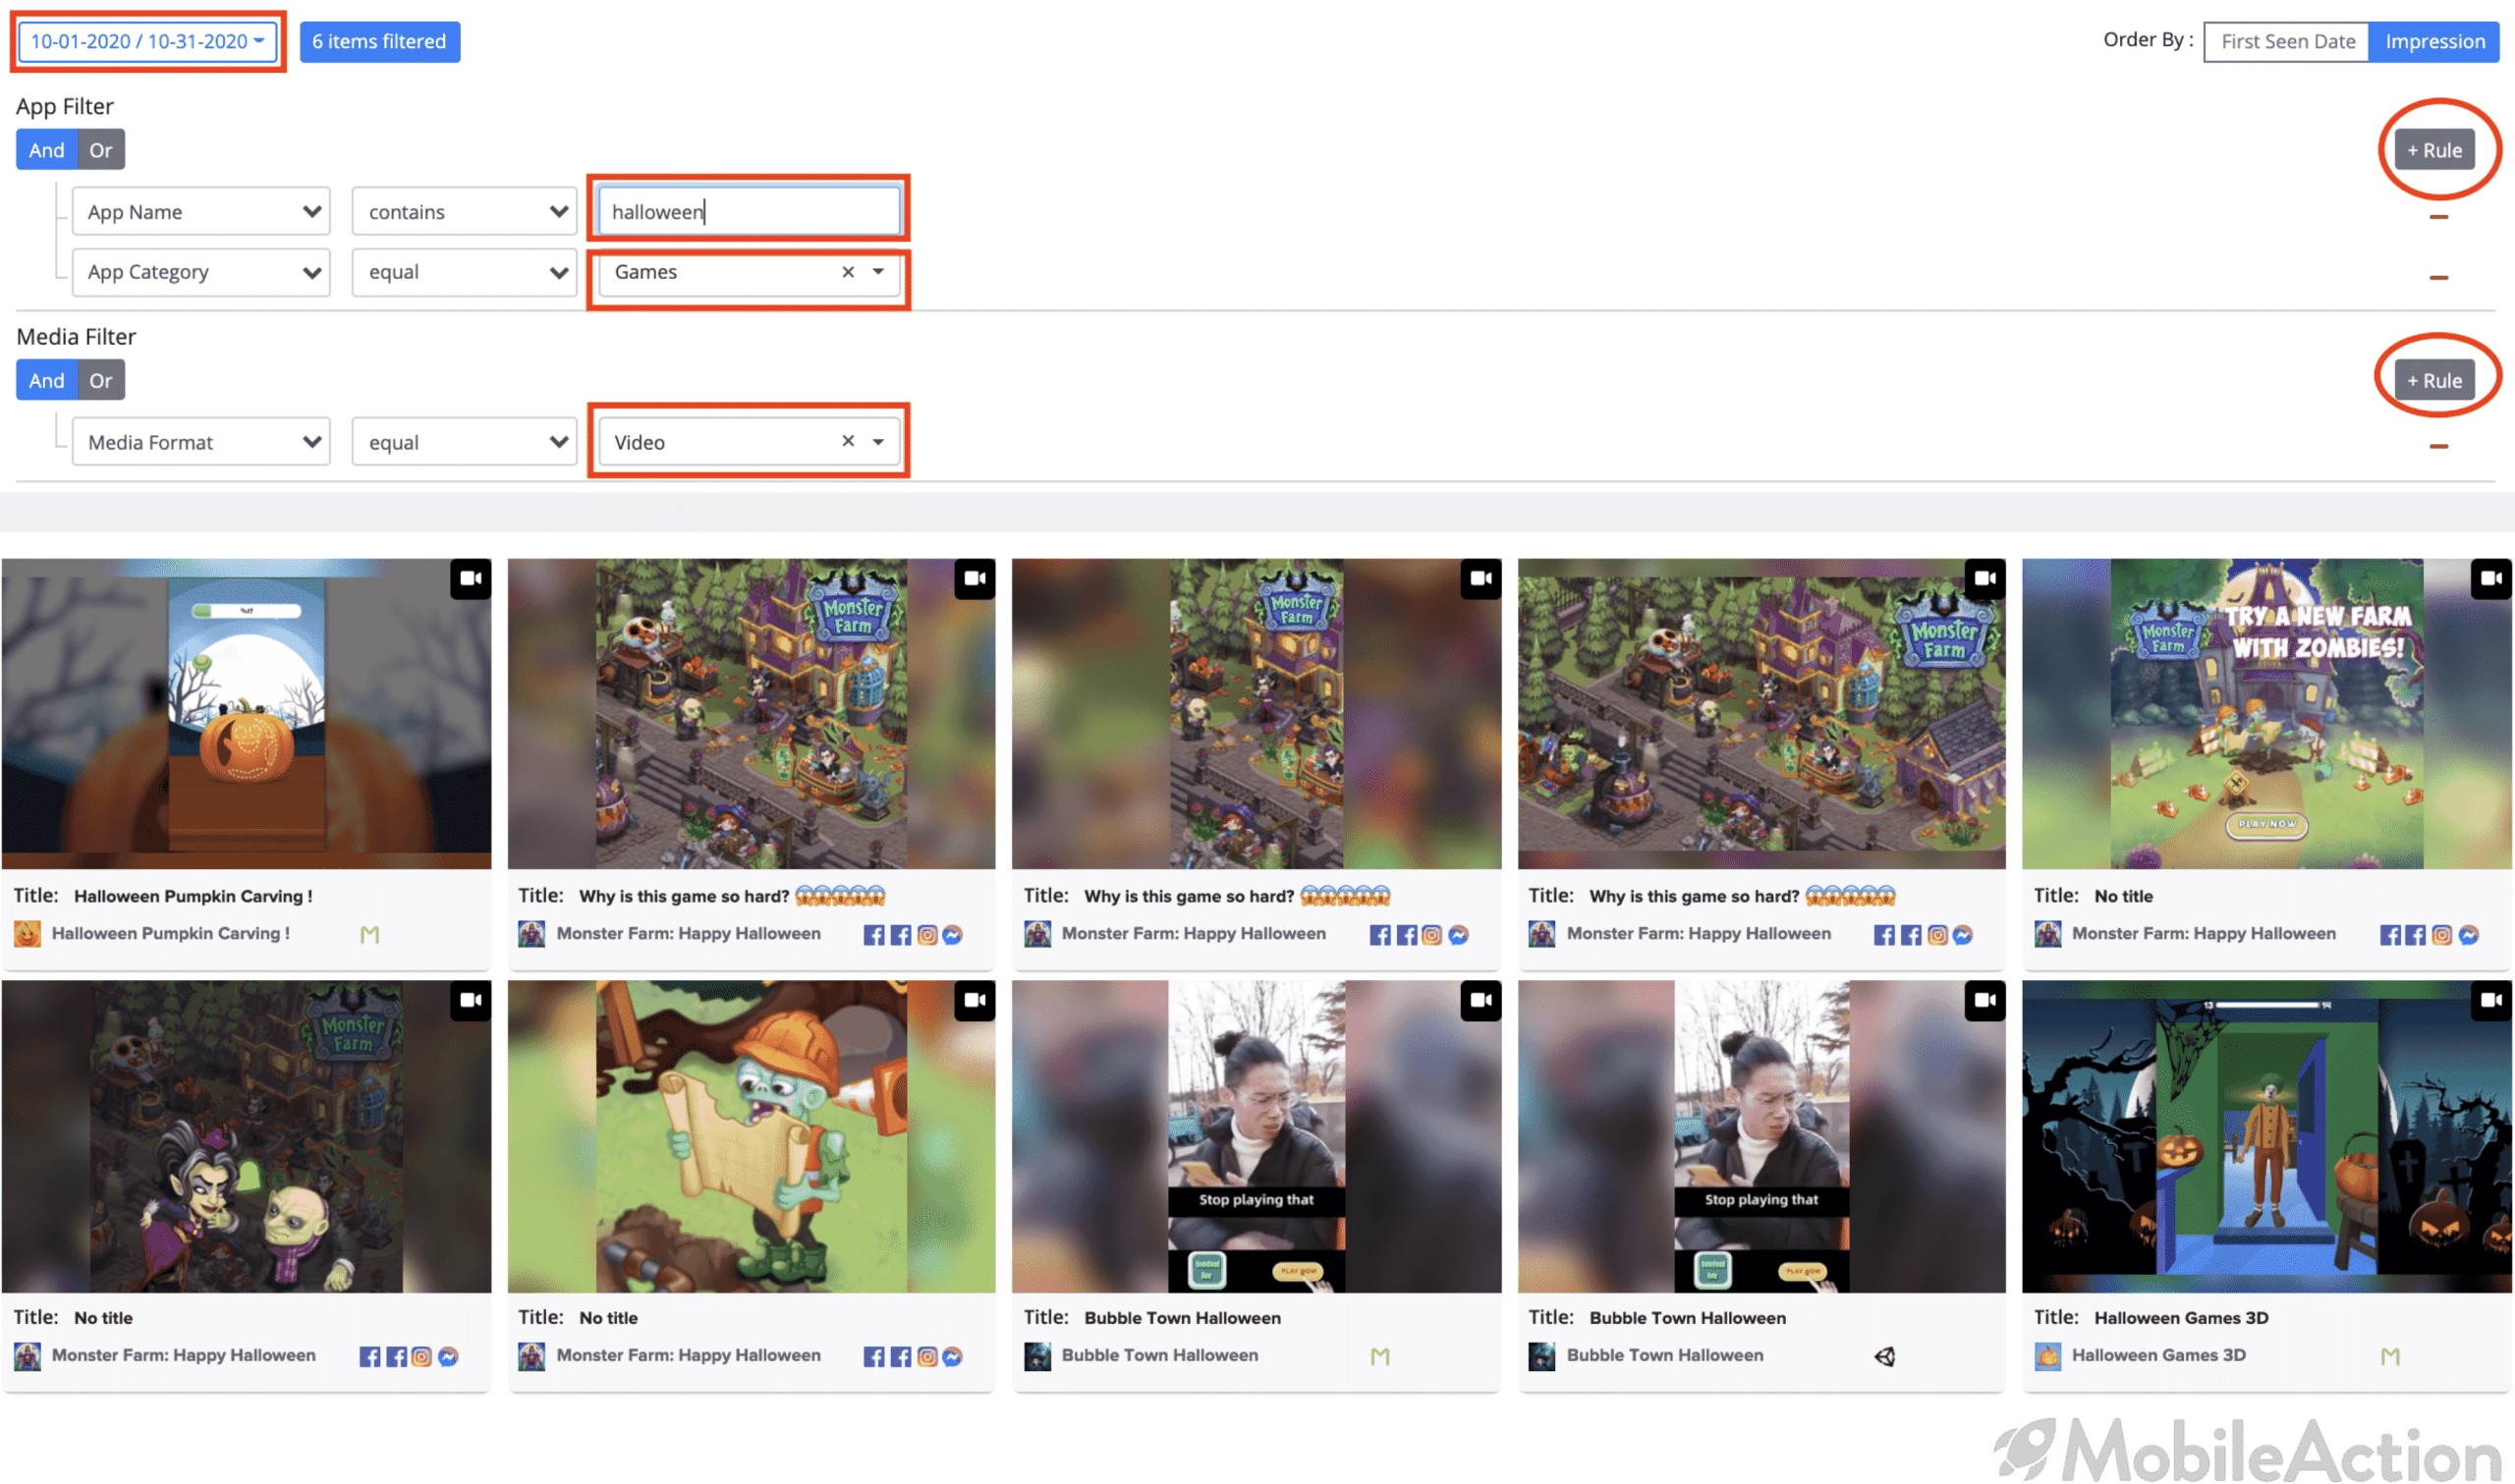Open the Halloween Pumpkin Carving video thumbnail
The height and width of the screenshot is (1484, 2515).
[x=246, y=713]
